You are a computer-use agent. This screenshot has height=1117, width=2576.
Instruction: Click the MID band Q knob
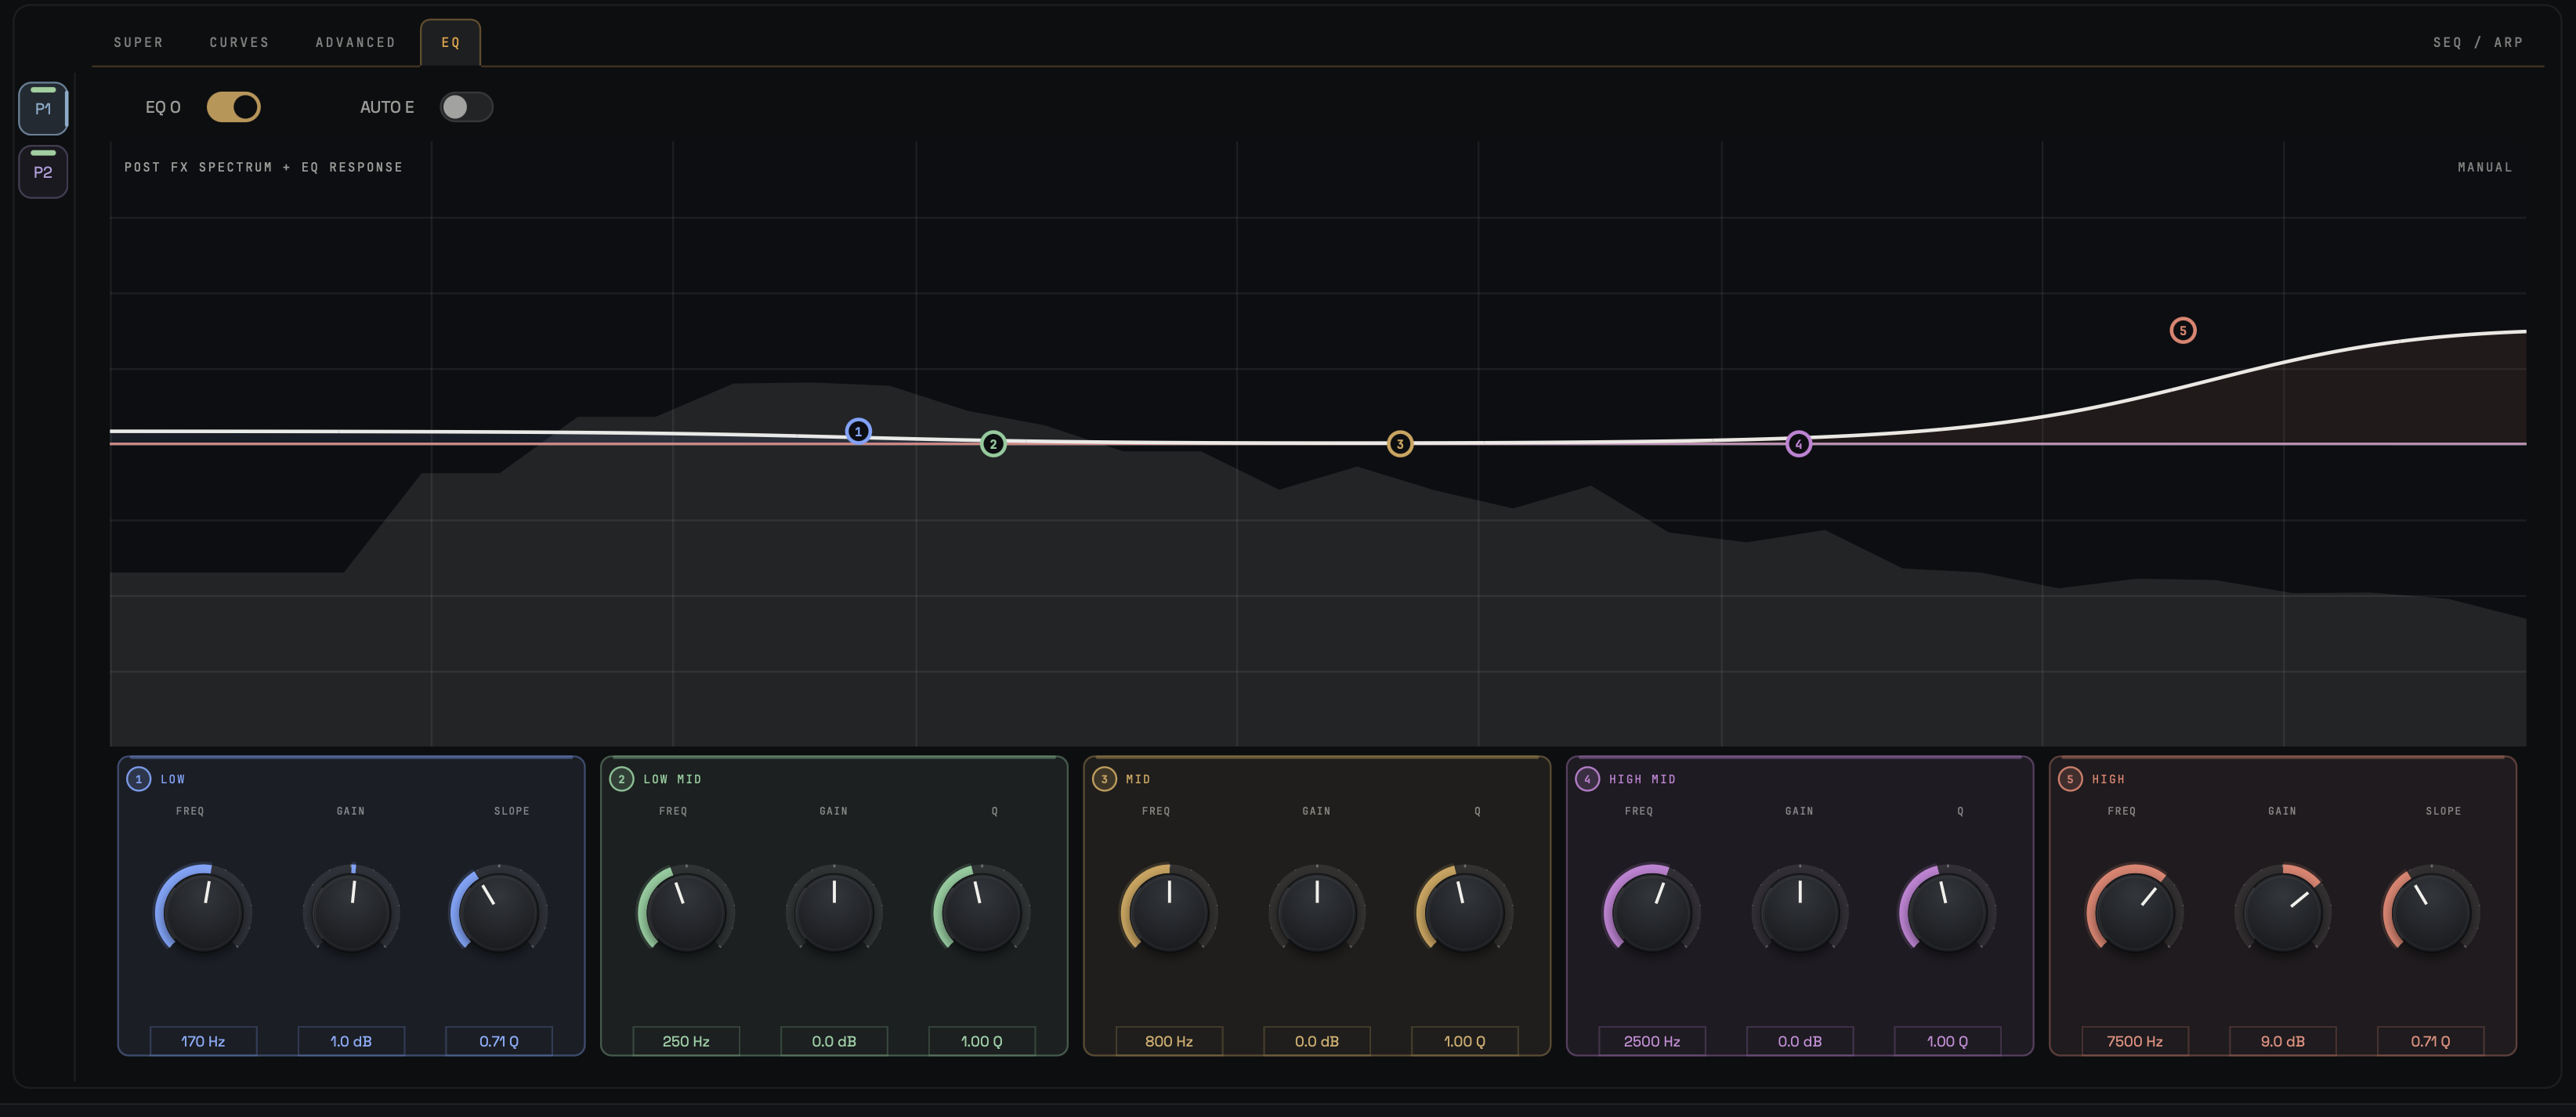1464,910
